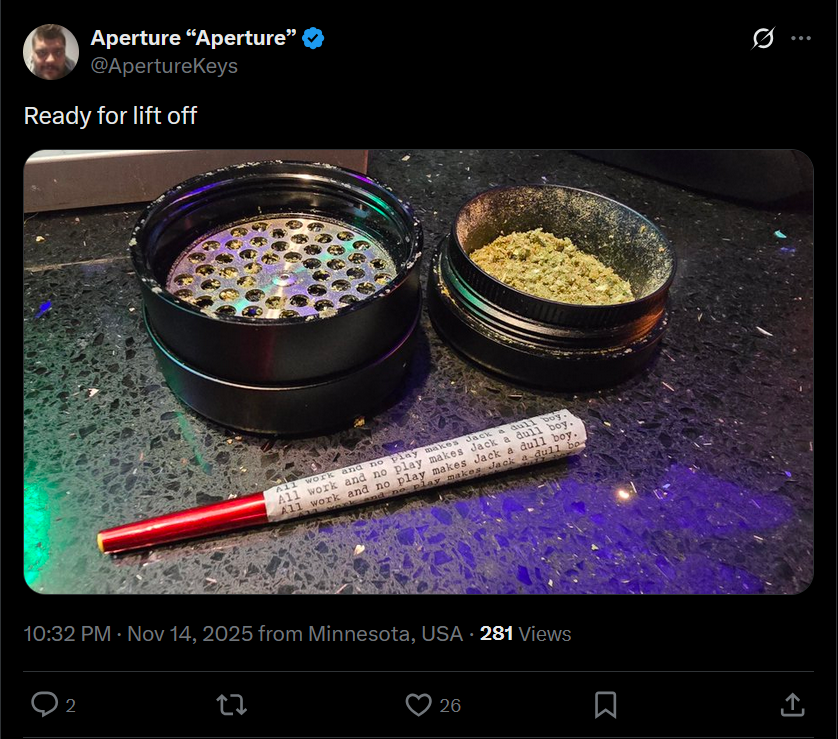Like the post with the heart icon
The image size is (838, 739).
click(418, 705)
